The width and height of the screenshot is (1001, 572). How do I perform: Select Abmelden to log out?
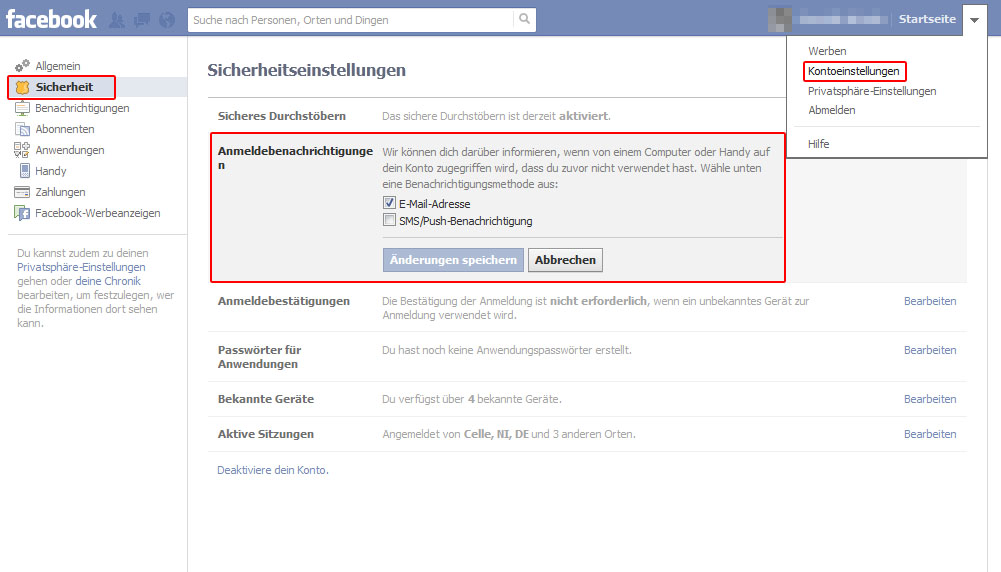tap(831, 110)
